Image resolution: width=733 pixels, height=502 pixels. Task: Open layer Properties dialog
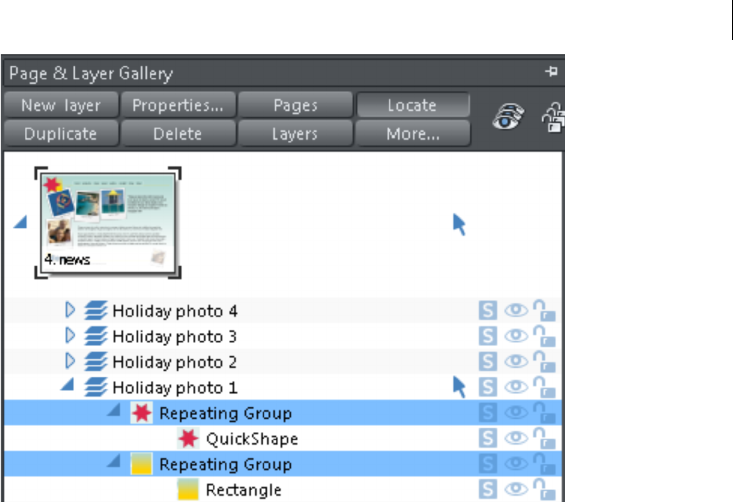tap(178, 105)
